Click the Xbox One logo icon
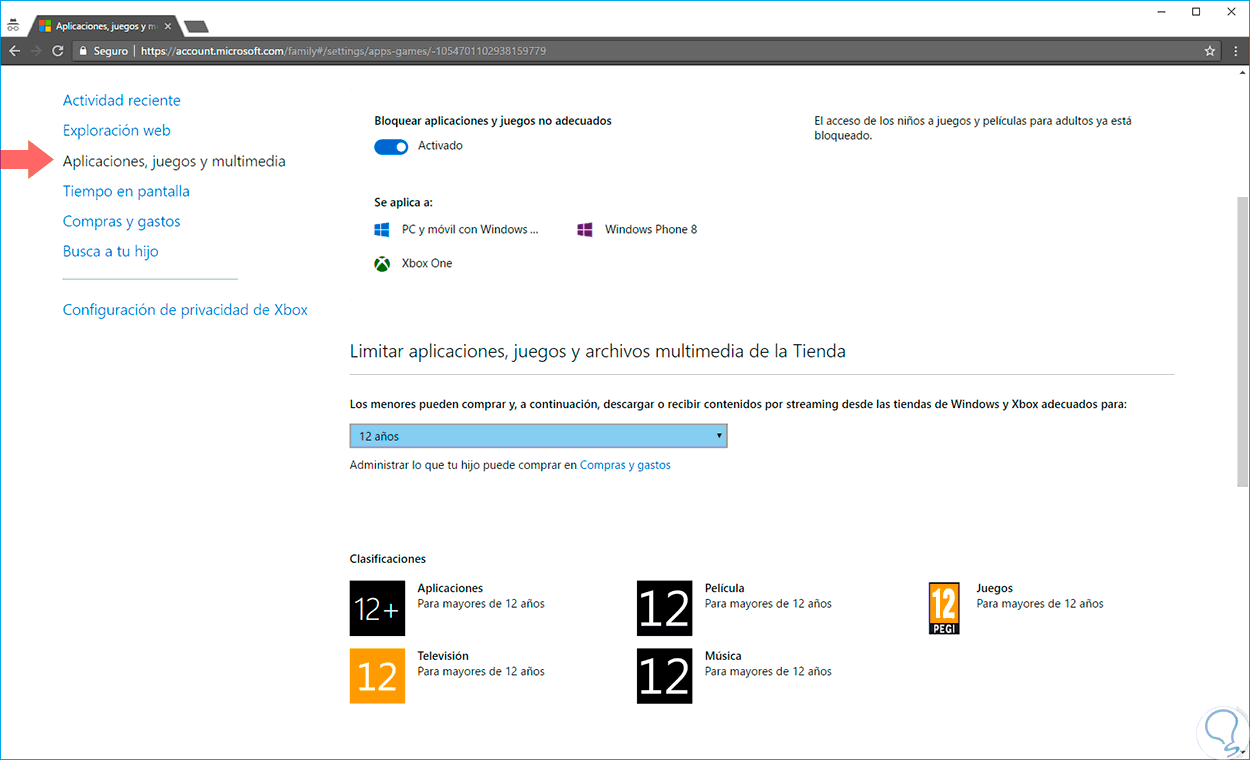The height and width of the screenshot is (760, 1250). tap(382, 264)
